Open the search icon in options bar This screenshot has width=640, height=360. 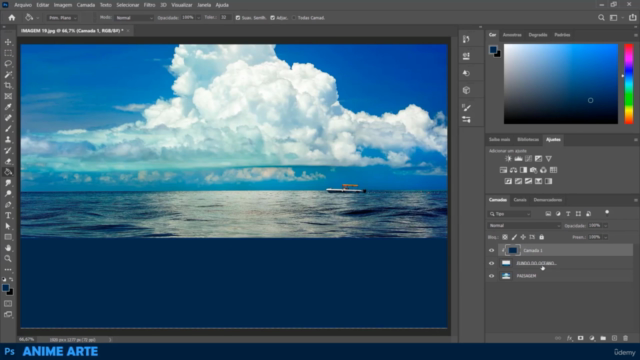tap(601, 18)
